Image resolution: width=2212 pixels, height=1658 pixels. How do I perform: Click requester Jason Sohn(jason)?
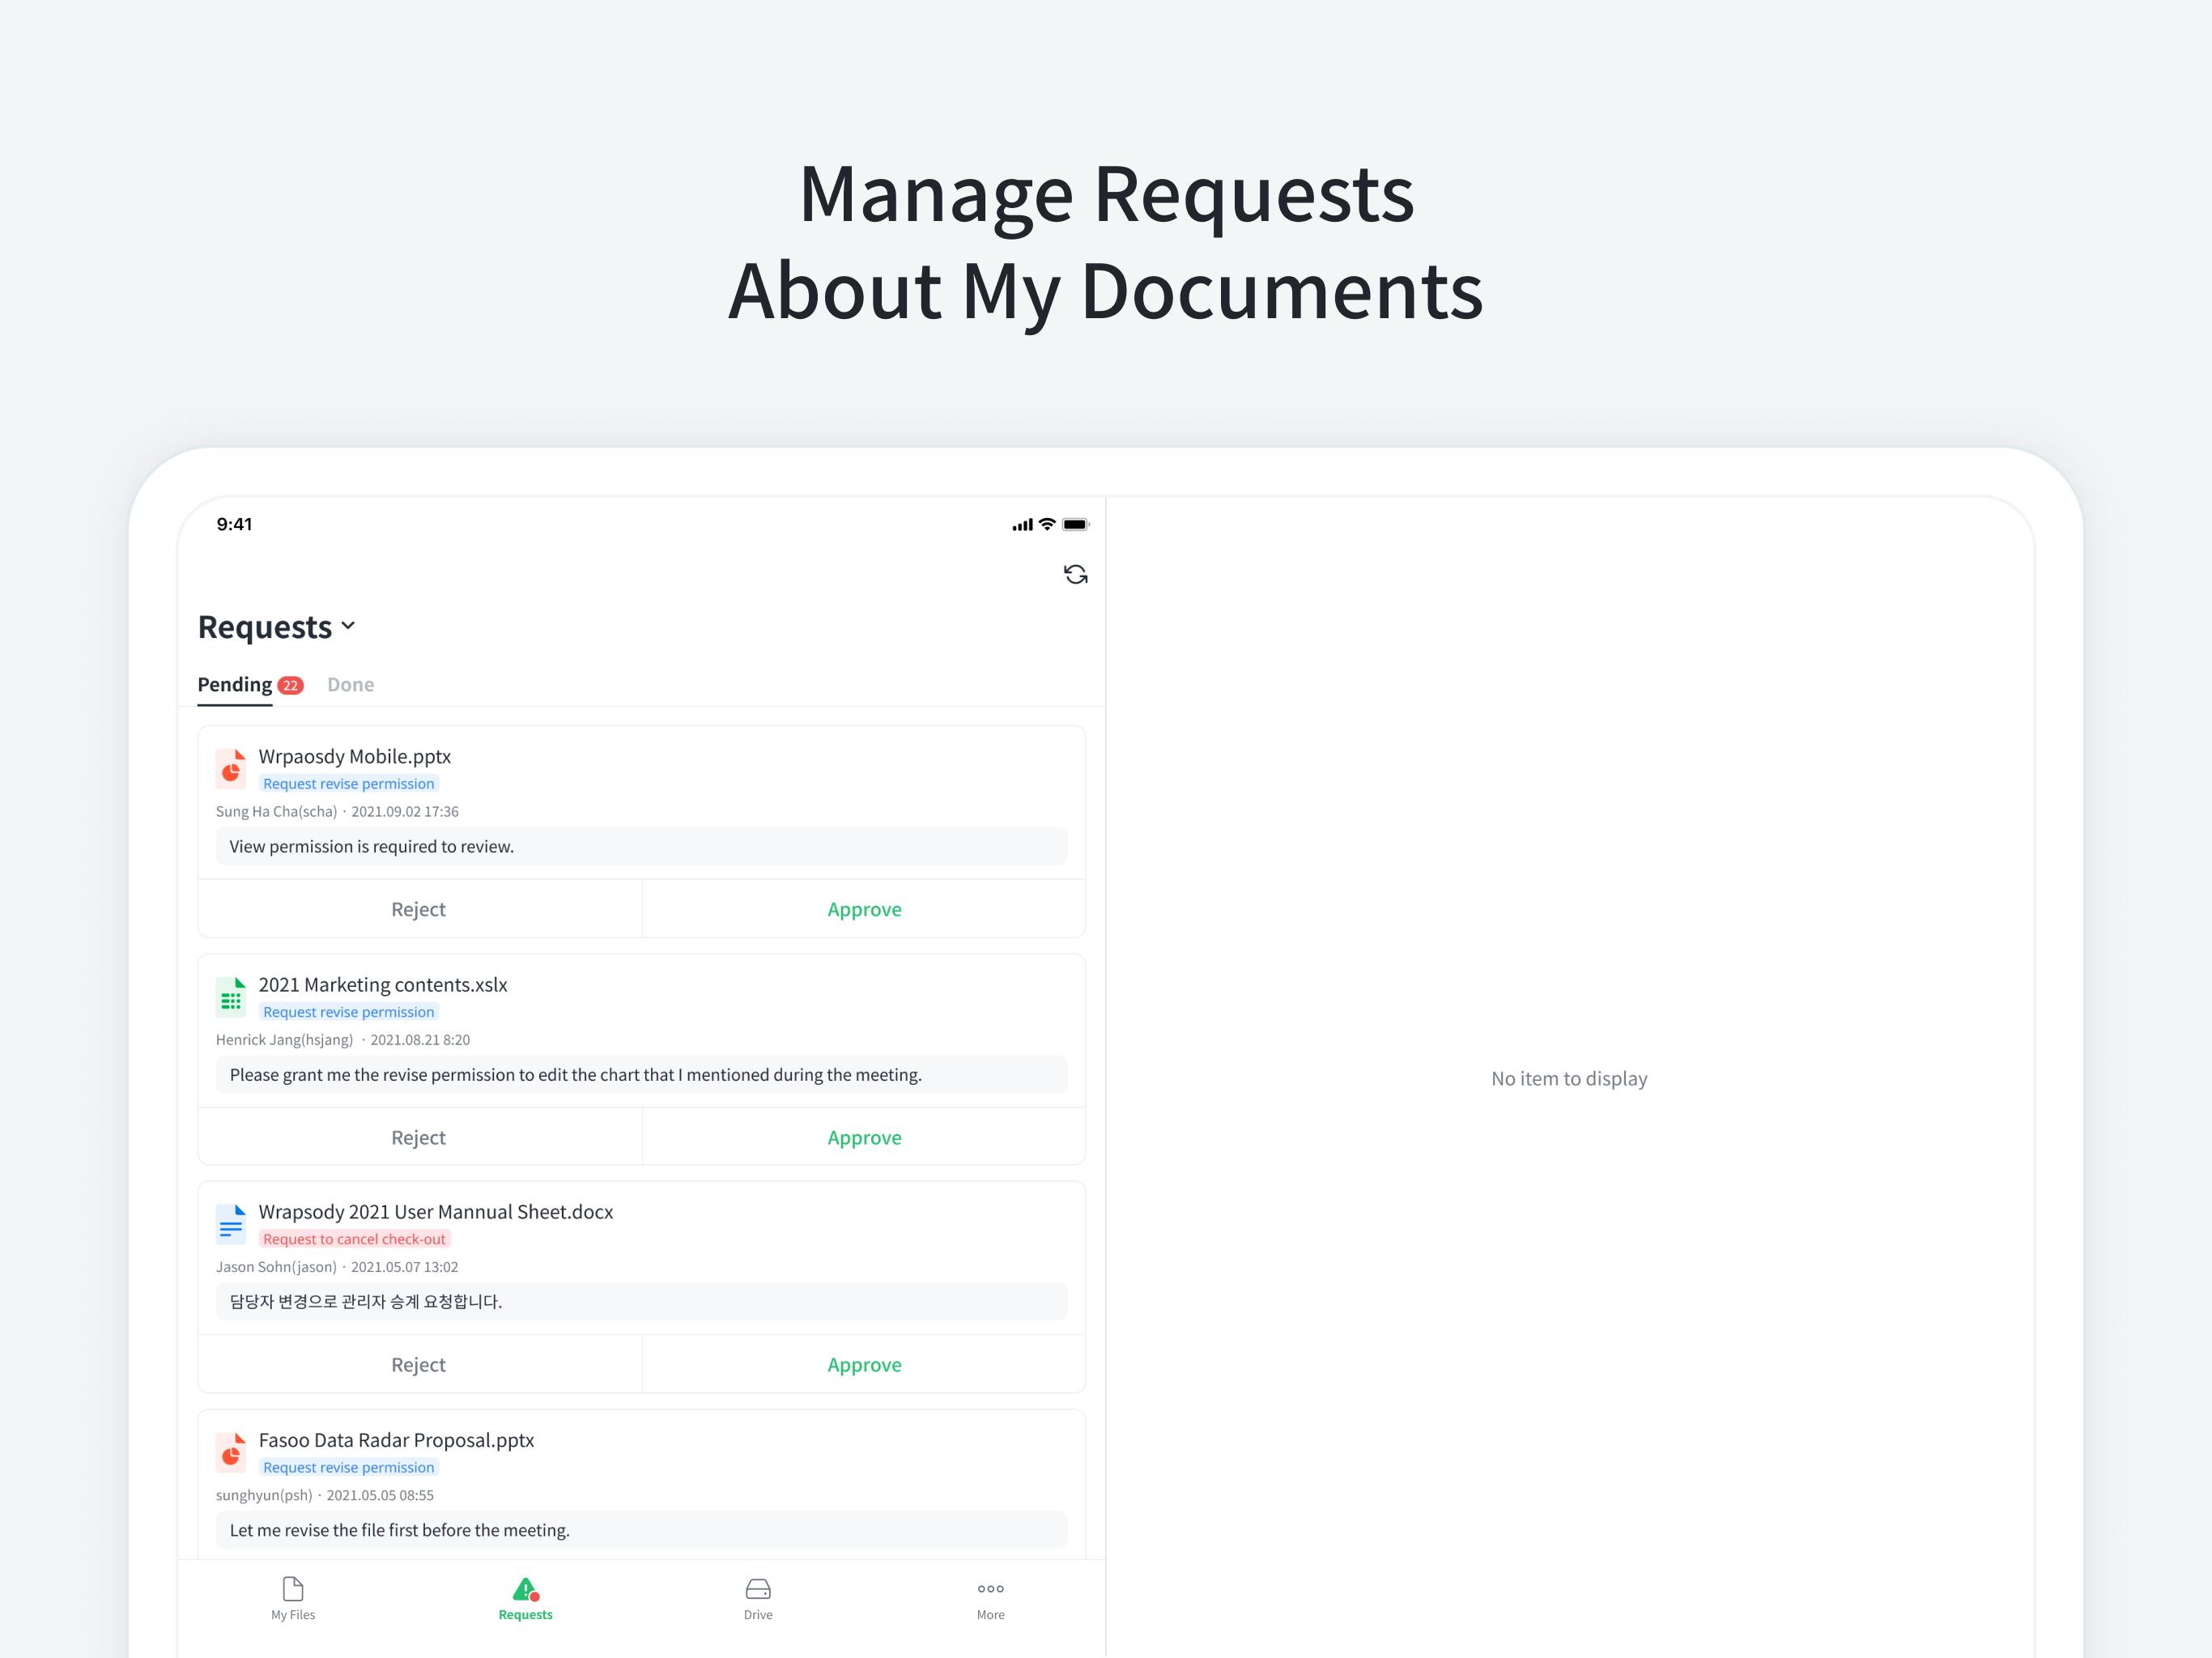pos(277,1266)
